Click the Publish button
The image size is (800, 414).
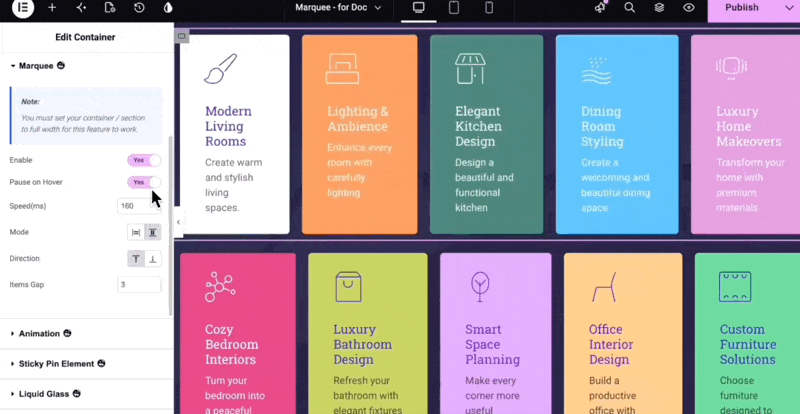742,8
